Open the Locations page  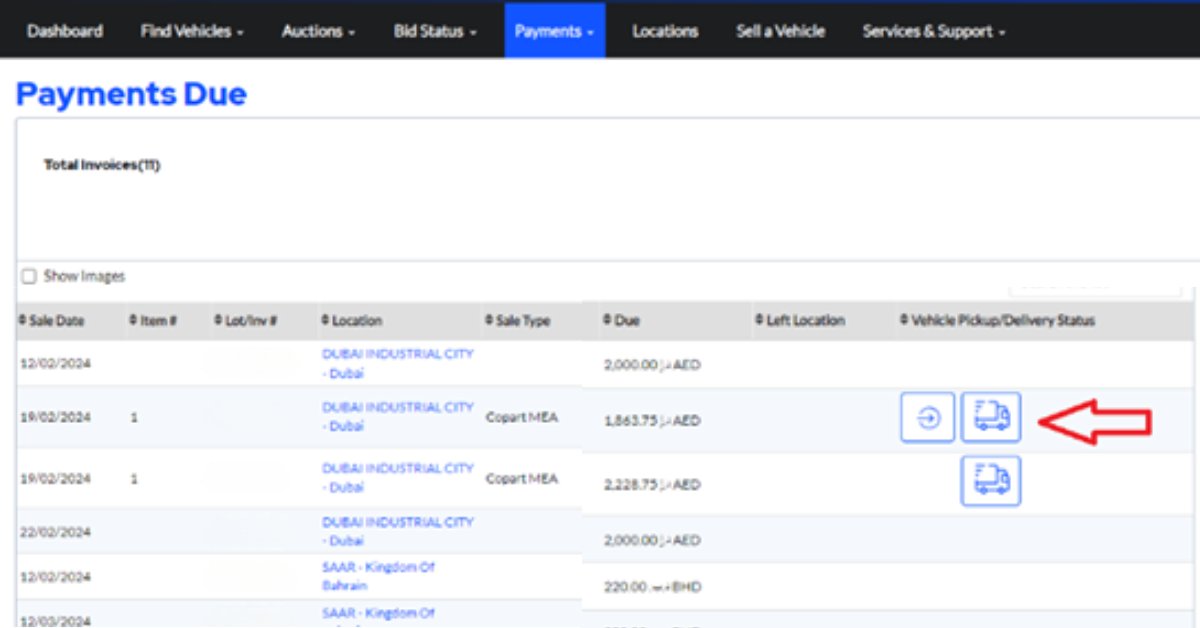tap(665, 31)
